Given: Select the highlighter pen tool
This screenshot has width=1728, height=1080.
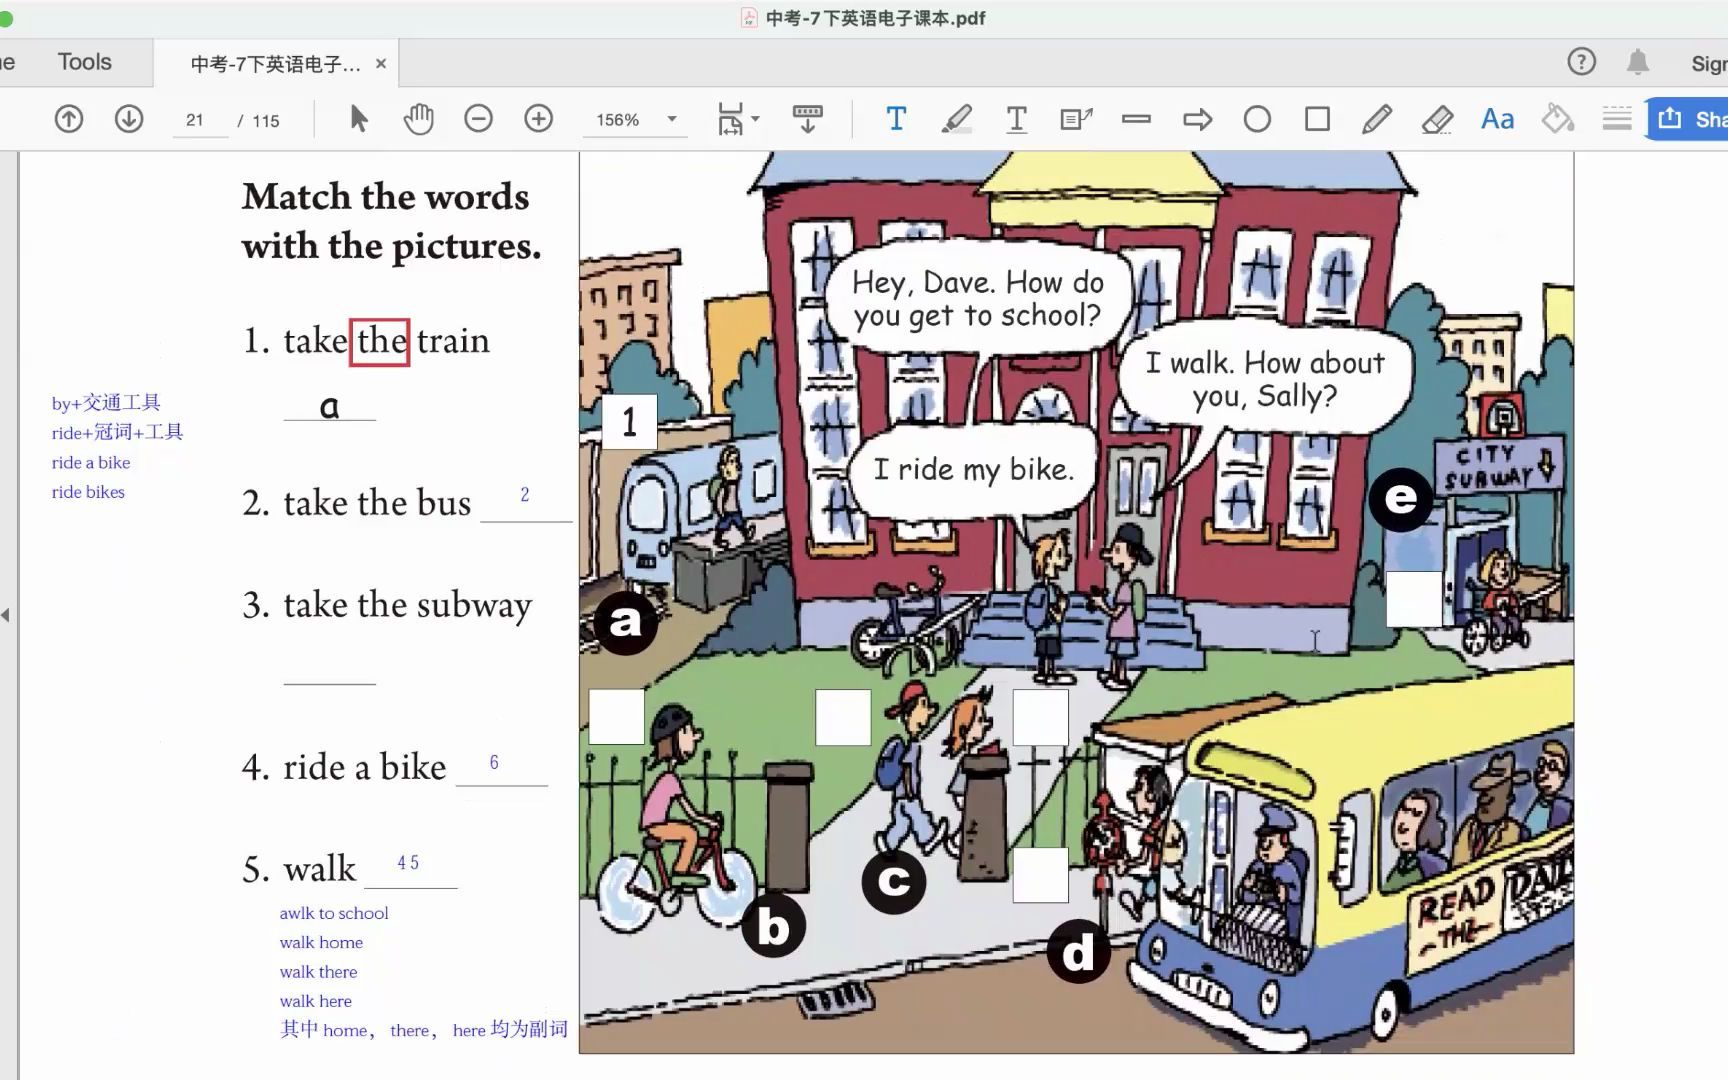Looking at the screenshot, I should pyautogui.click(x=957, y=119).
